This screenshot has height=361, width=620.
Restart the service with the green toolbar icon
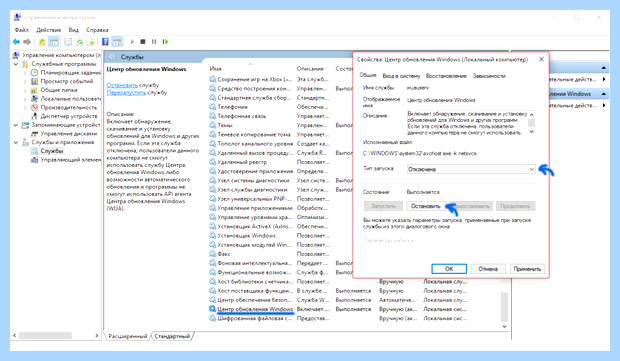[x=165, y=42]
